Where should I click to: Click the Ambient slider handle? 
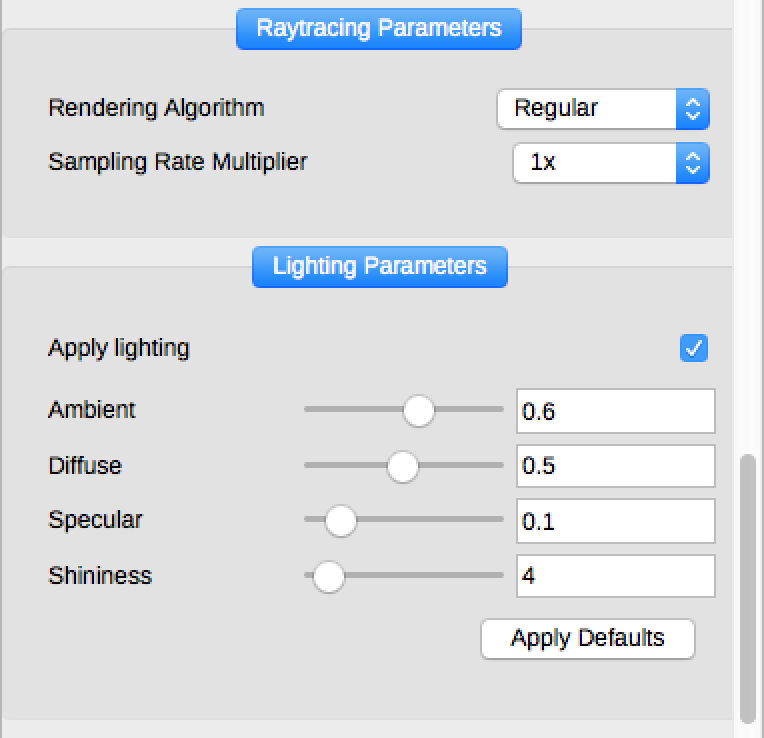point(418,410)
